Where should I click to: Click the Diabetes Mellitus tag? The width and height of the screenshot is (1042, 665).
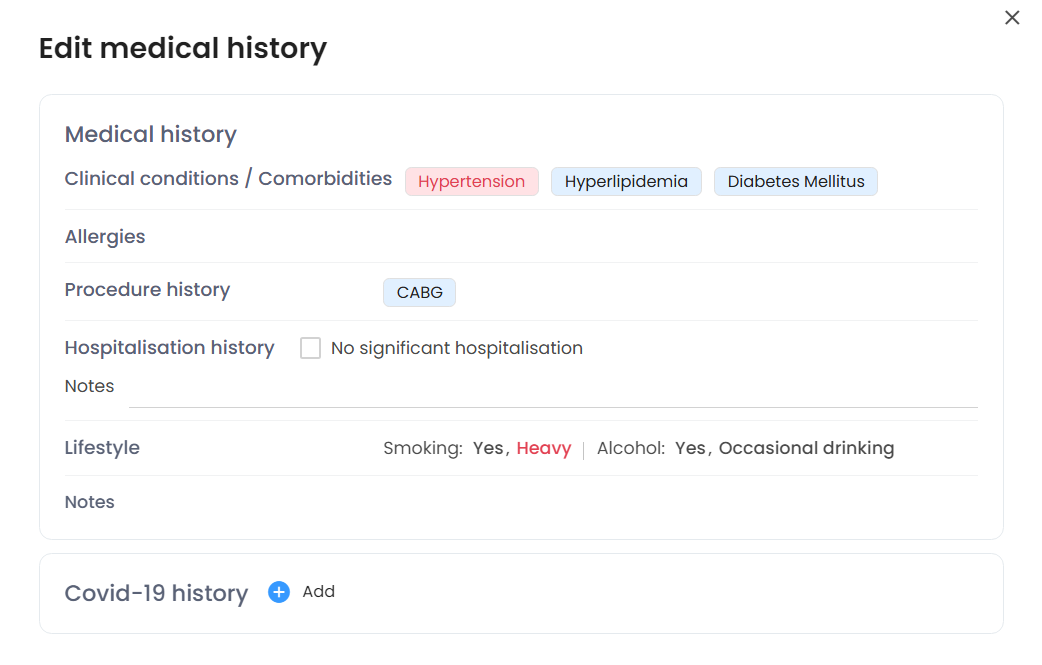(795, 182)
